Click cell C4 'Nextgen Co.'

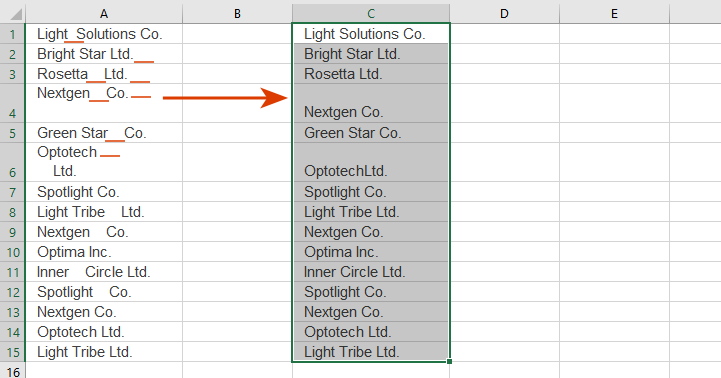pyautogui.click(x=371, y=103)
